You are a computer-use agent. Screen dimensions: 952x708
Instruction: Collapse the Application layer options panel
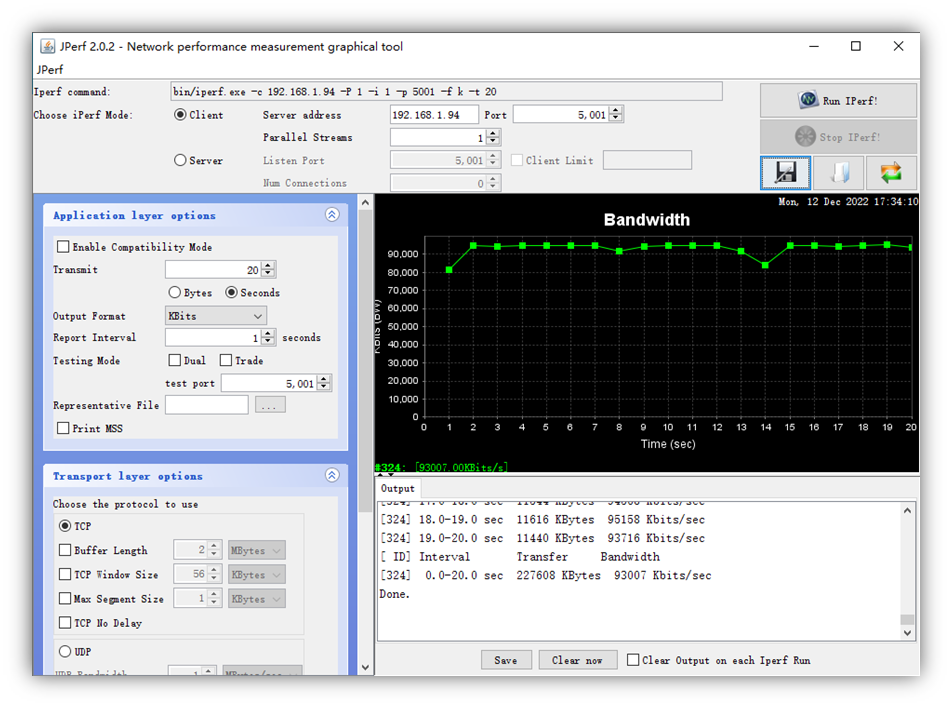click(x=332, y=215)
